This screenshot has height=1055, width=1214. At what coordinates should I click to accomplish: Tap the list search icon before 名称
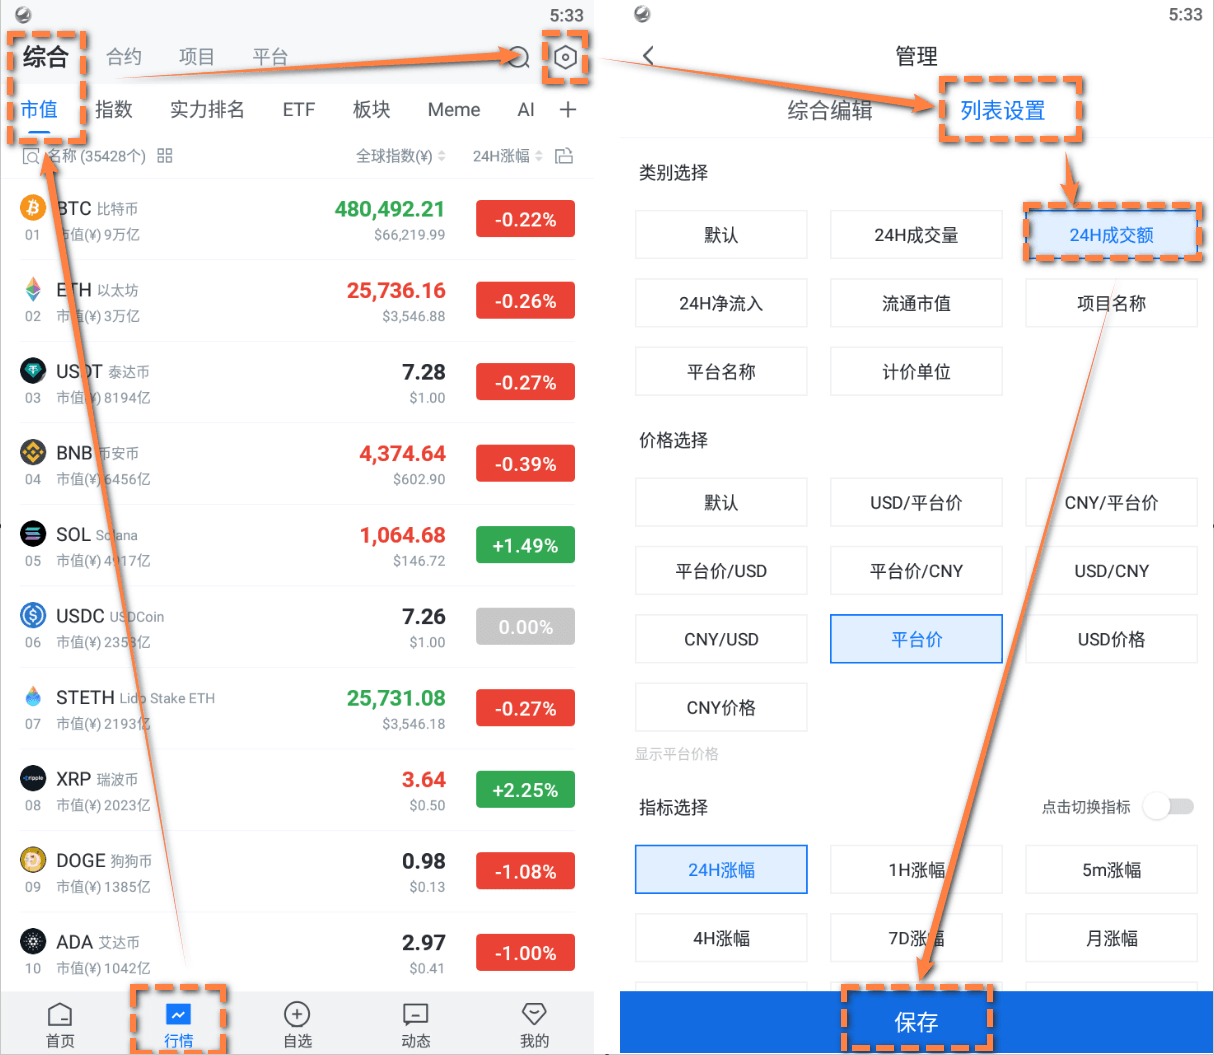[x=32, y=157]
